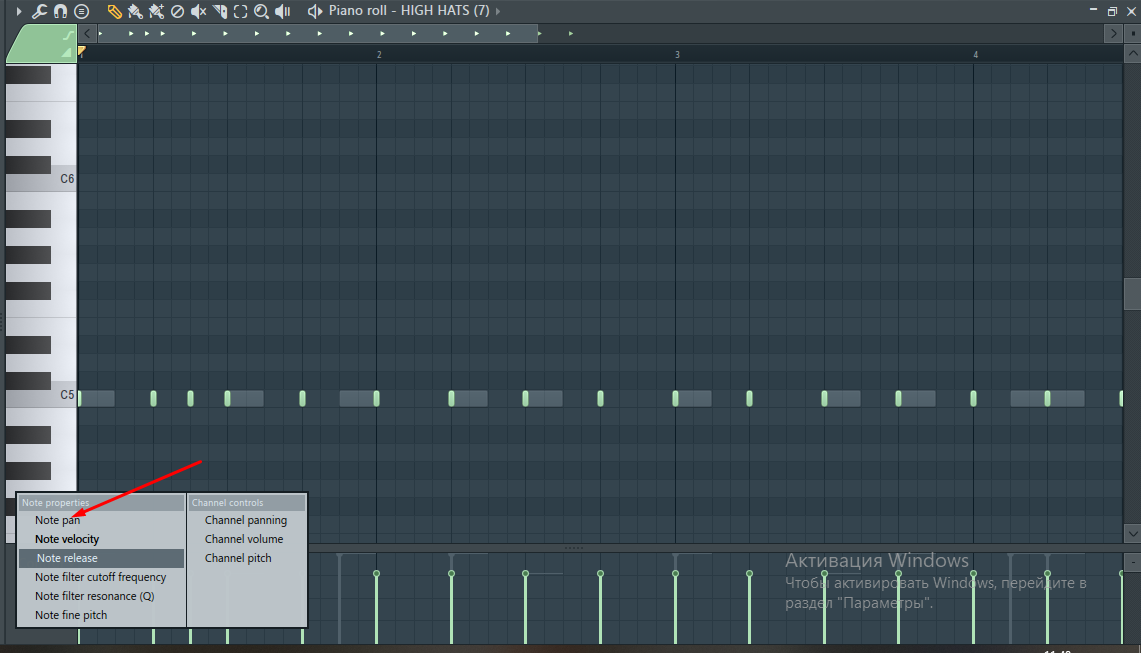Choose Channel panning from the menu

tap(247, 520)
